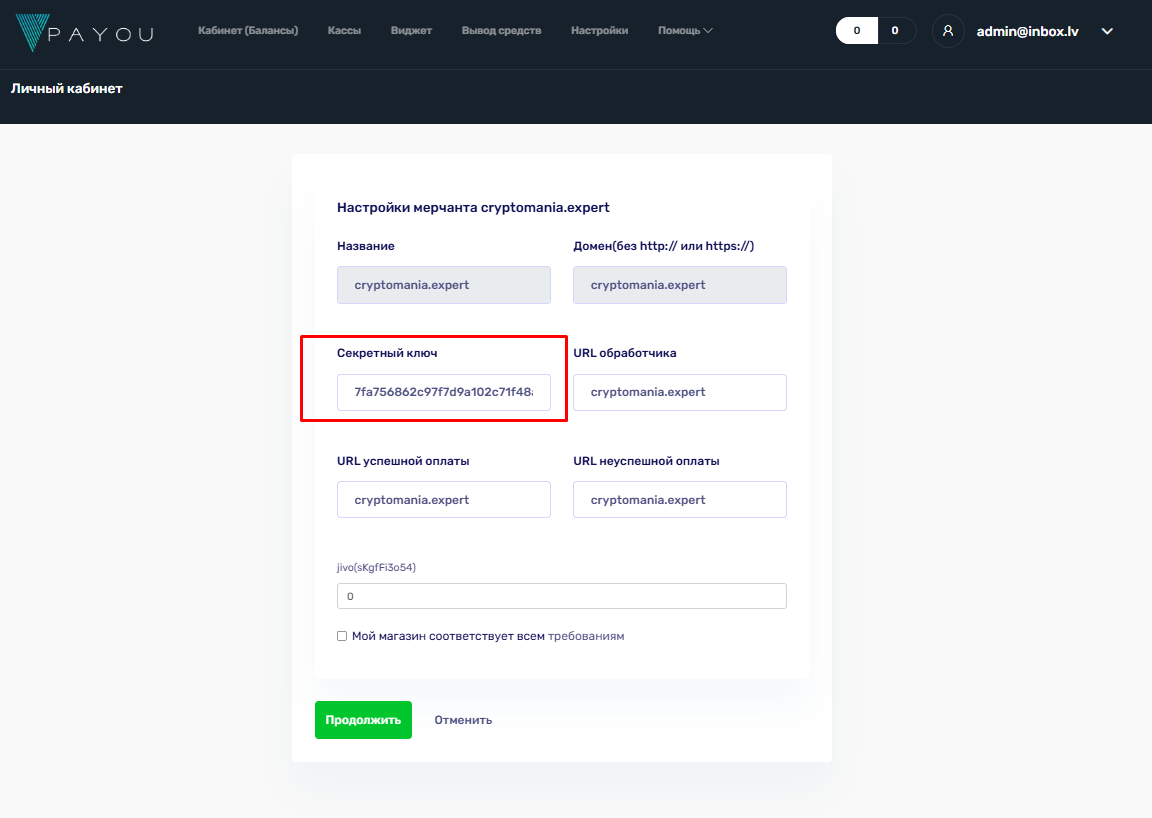This screenshot has width=1152, height=818.
Task: Focus the Секретный ключ input field
Action: click(x=444, y=392)
